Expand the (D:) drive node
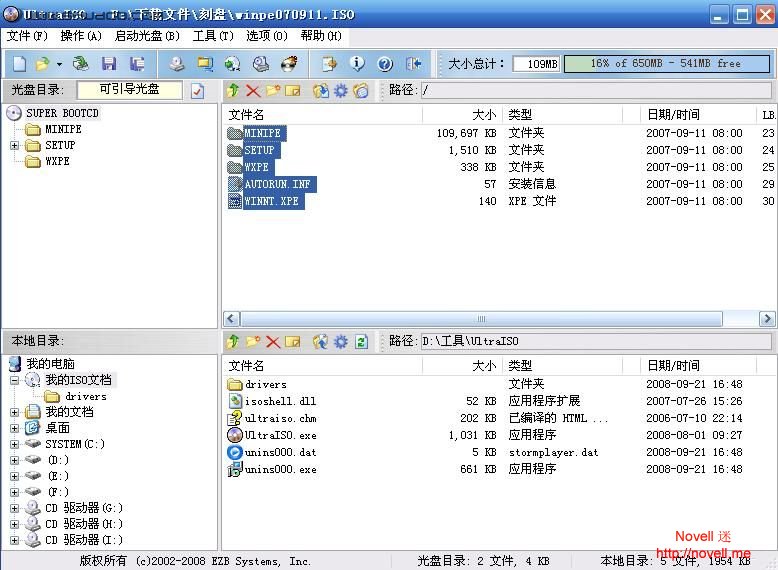This screenshot has height=570, width=778. (14, 460)
